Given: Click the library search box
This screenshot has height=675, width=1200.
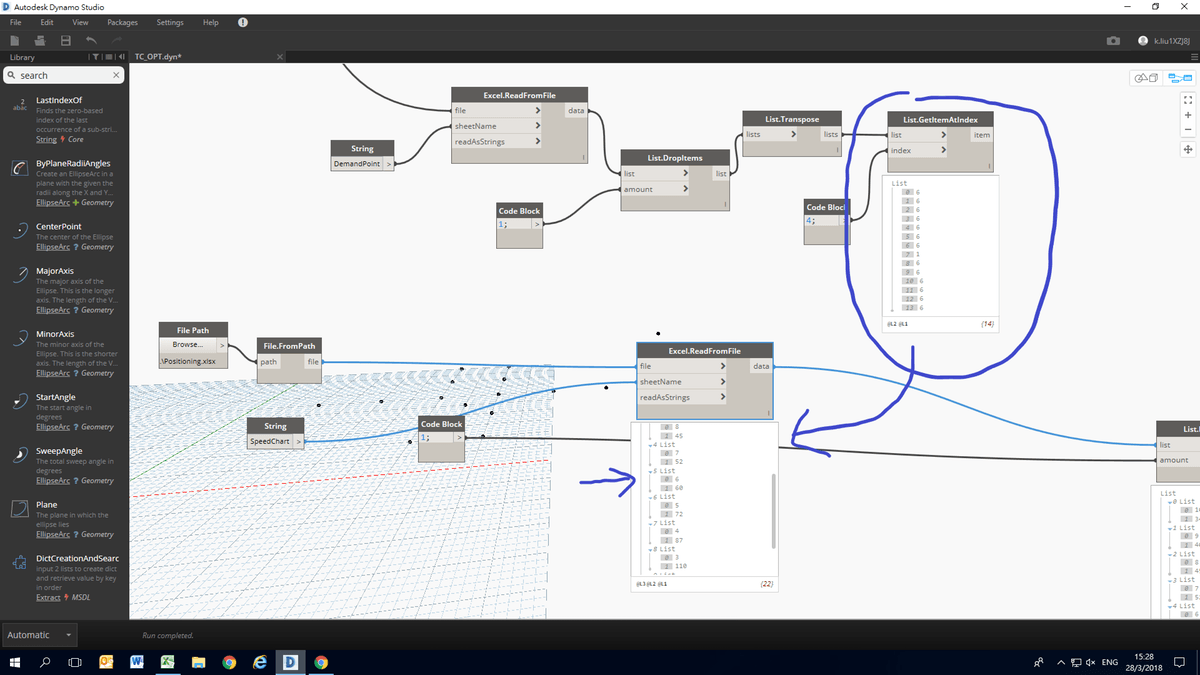Looking at the screenshot, I should (64, 75).
